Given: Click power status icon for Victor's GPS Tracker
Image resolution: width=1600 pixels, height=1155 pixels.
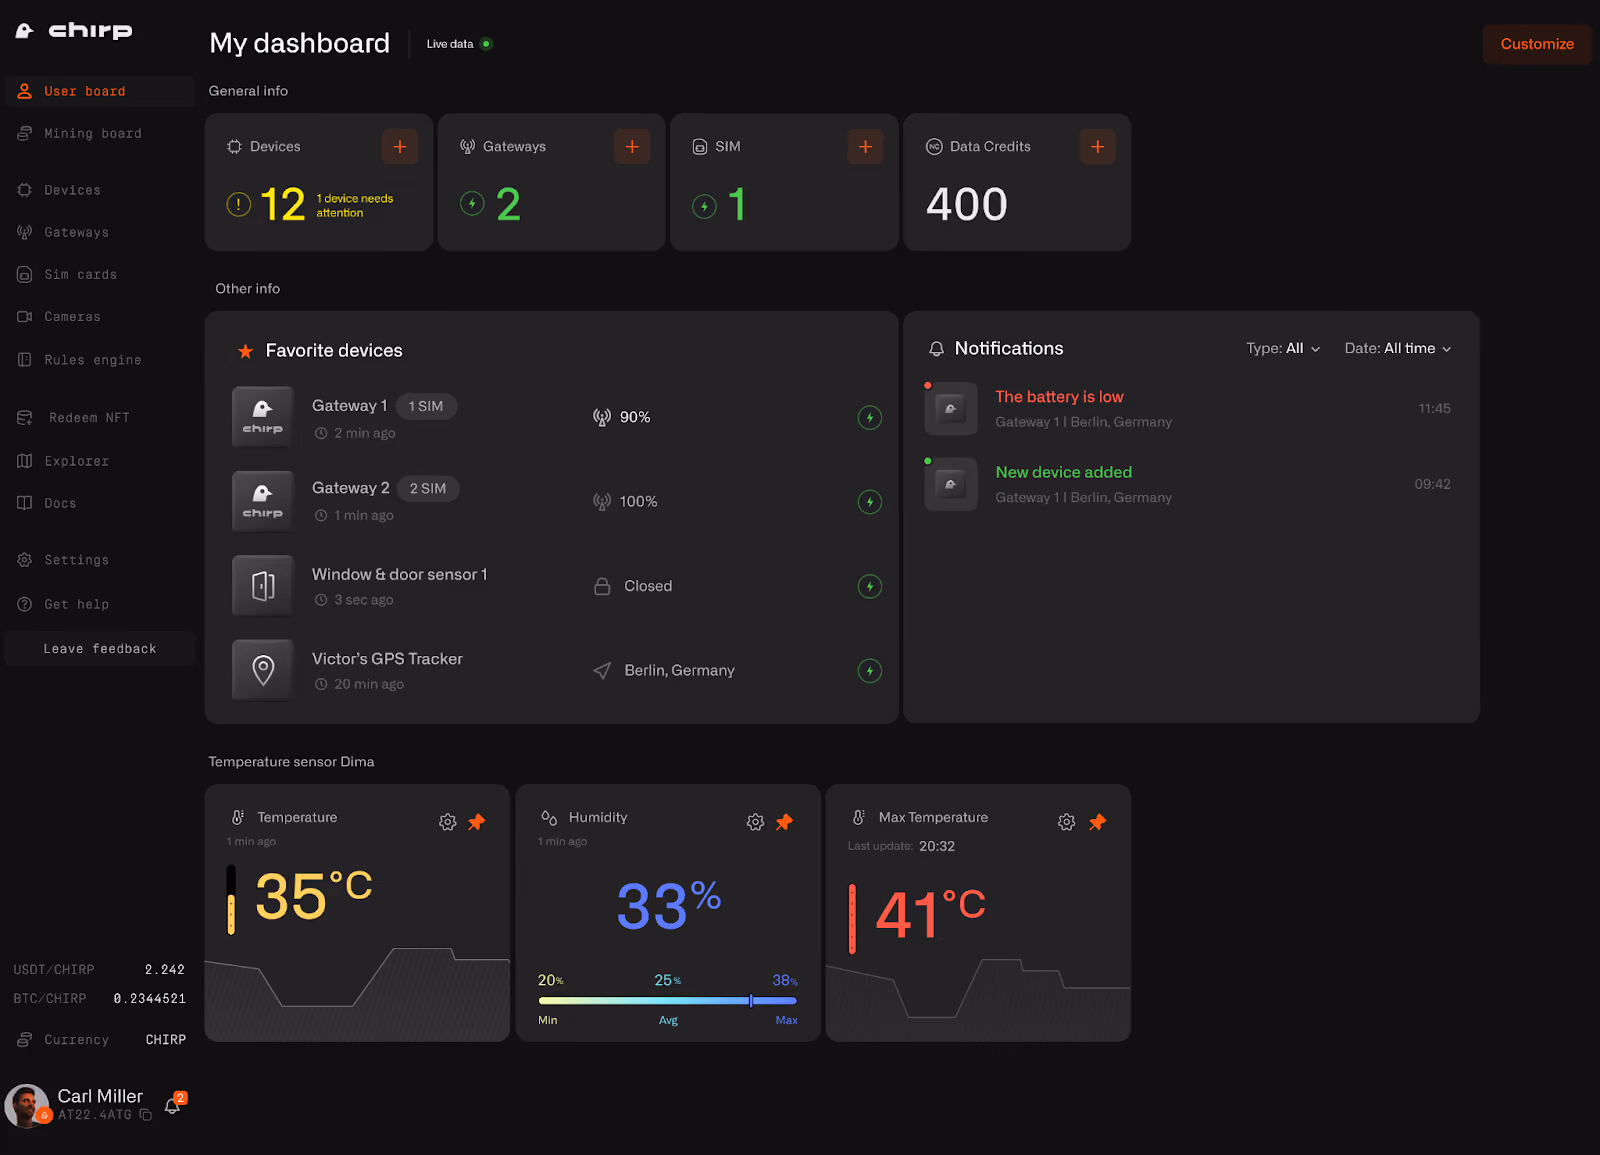Looking at the screenshot, I should click(870, 671).
